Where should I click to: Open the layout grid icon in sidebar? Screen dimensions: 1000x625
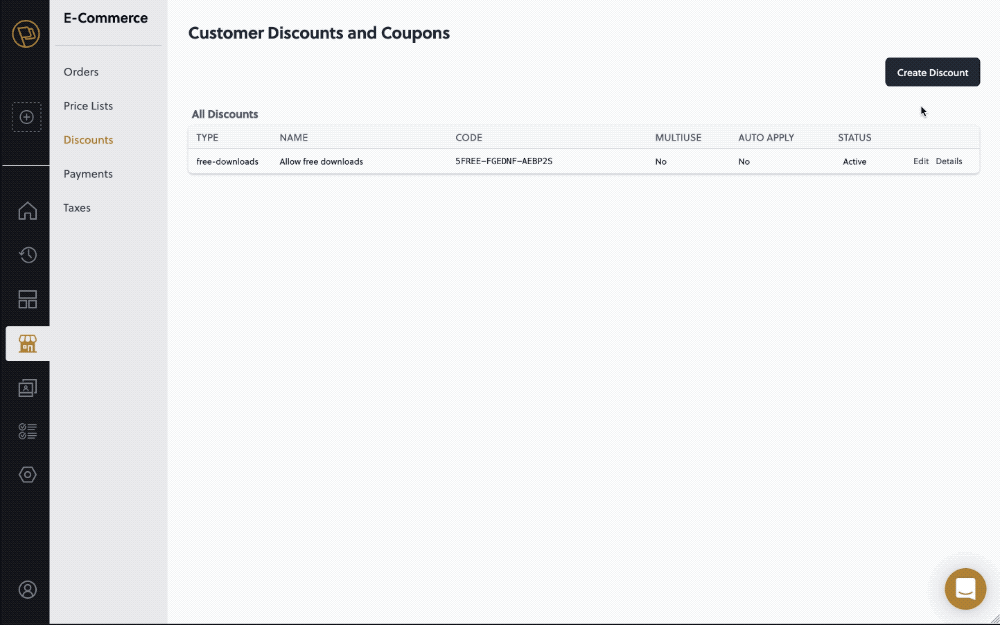(28, 299)
